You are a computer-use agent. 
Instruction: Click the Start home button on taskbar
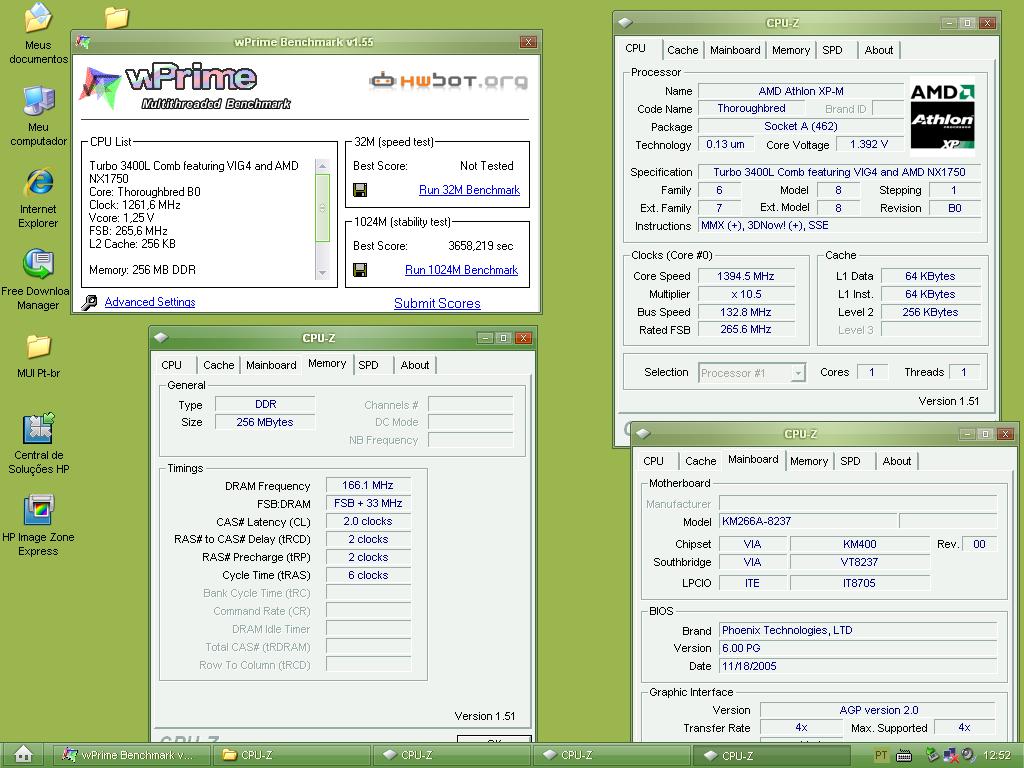(x=23, y=755)
